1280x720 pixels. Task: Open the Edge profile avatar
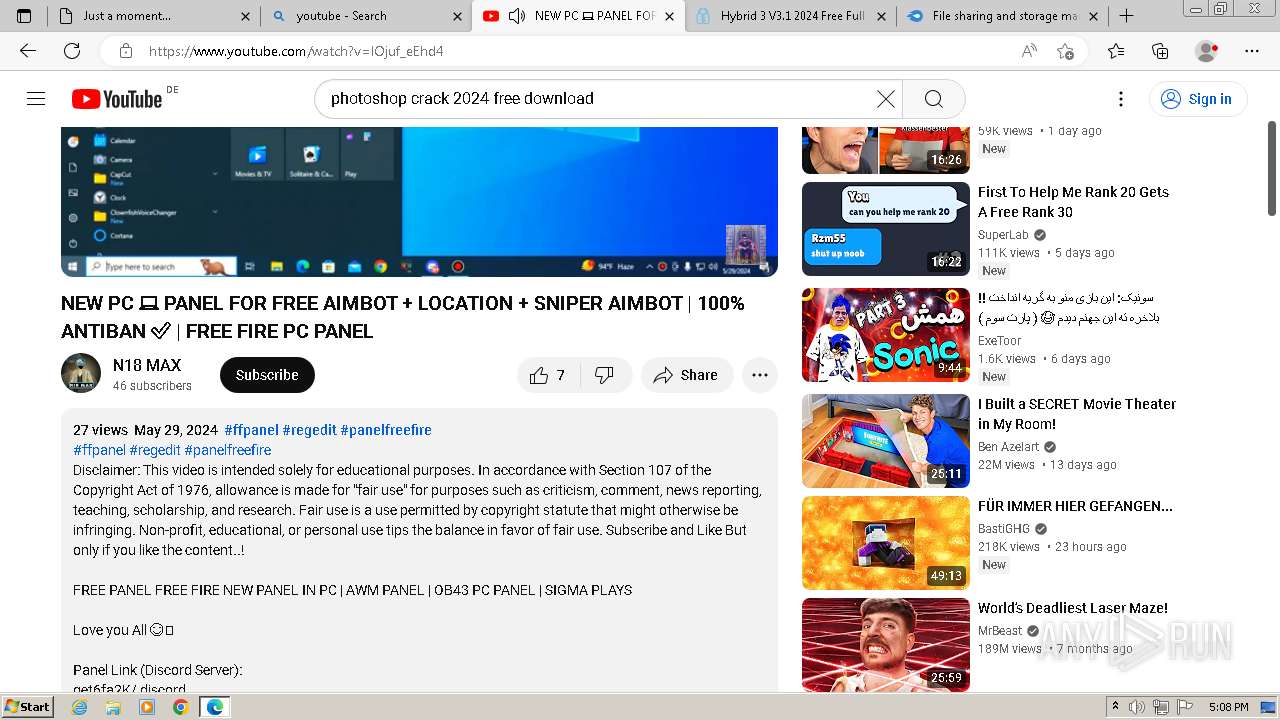(x=1207, y=51)
